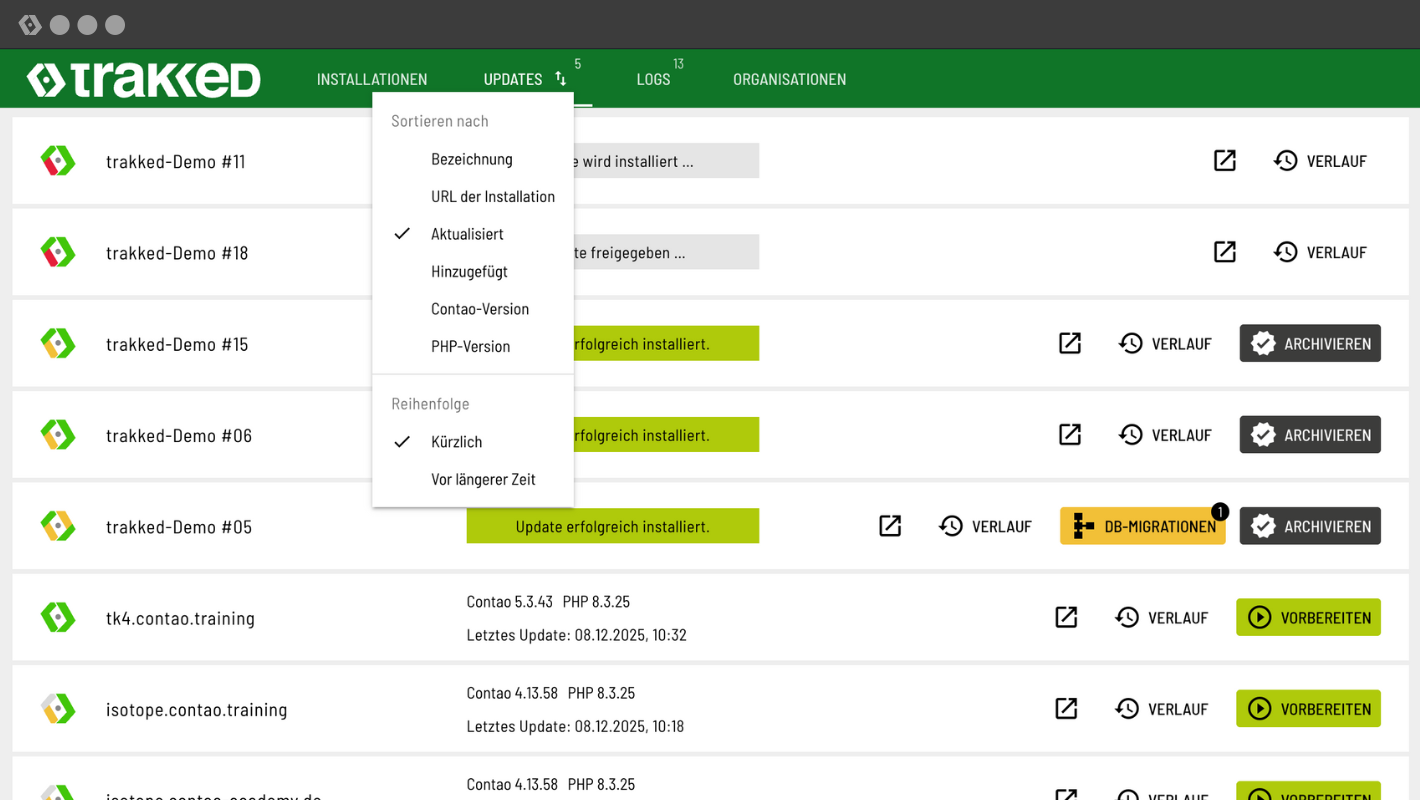Sort by Contao-Version in dropdown

click(x=479, y=309)
